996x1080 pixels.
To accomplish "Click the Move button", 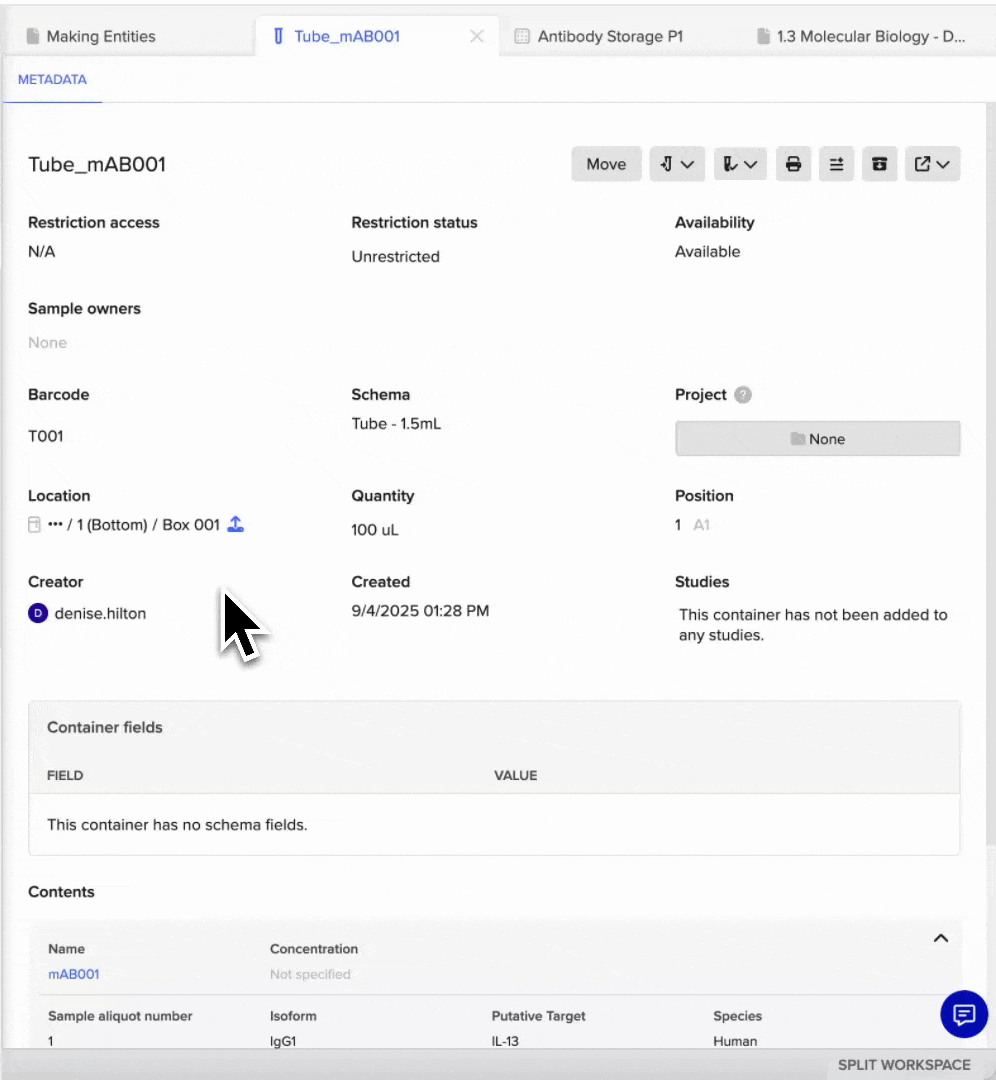I will point(606,163).
